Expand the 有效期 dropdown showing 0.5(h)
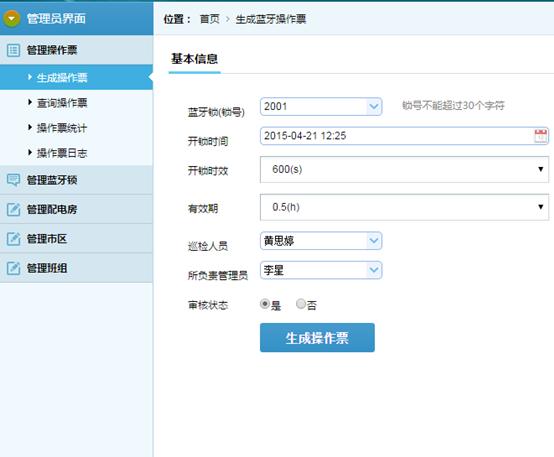 click(404, 207)
